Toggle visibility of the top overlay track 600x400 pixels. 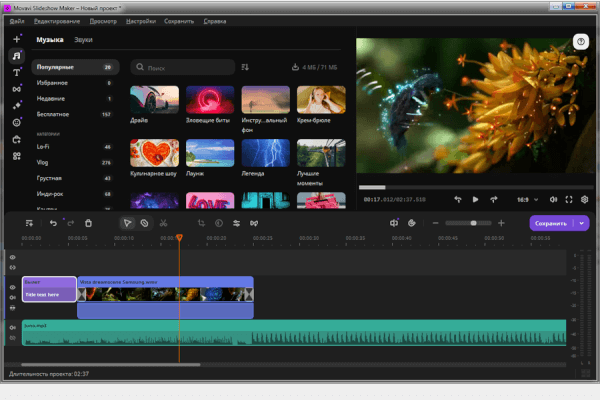[13, 257]
